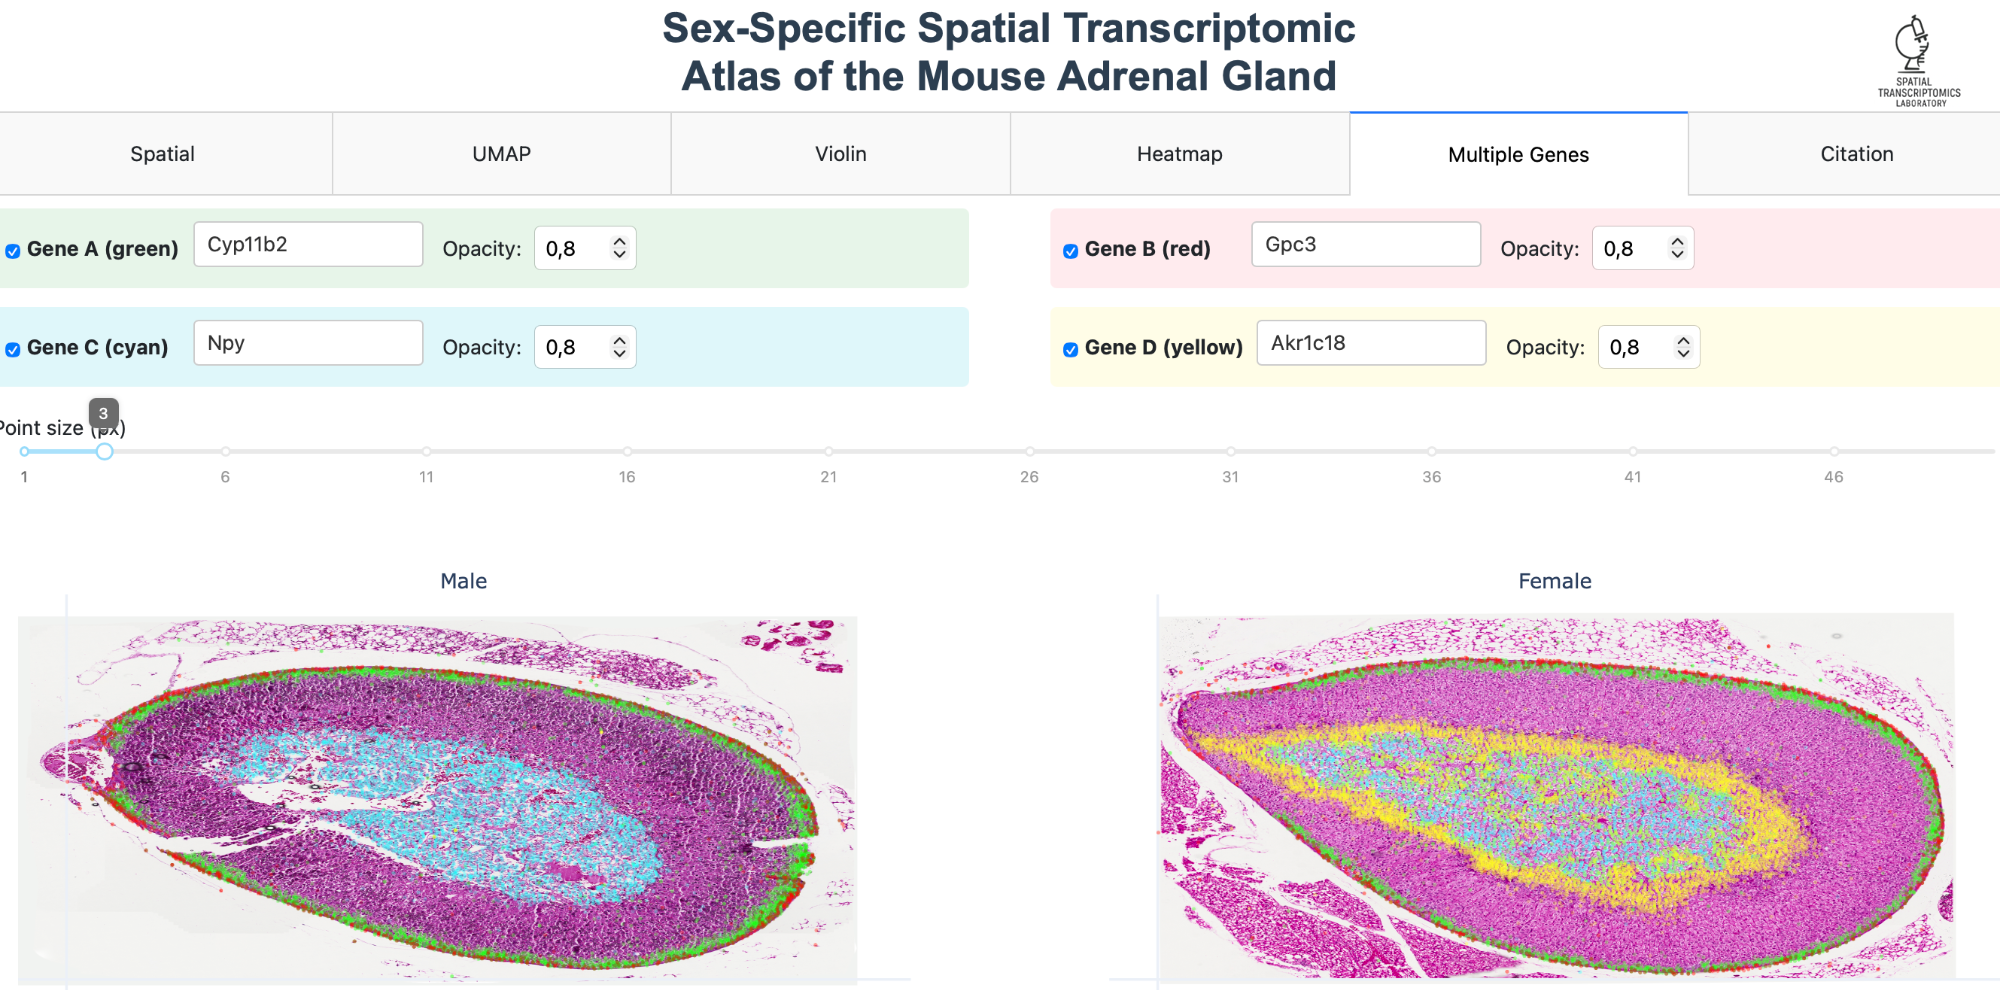Switch to the Spatial tab
2000x990 pixels.
(x=163, y=153)
